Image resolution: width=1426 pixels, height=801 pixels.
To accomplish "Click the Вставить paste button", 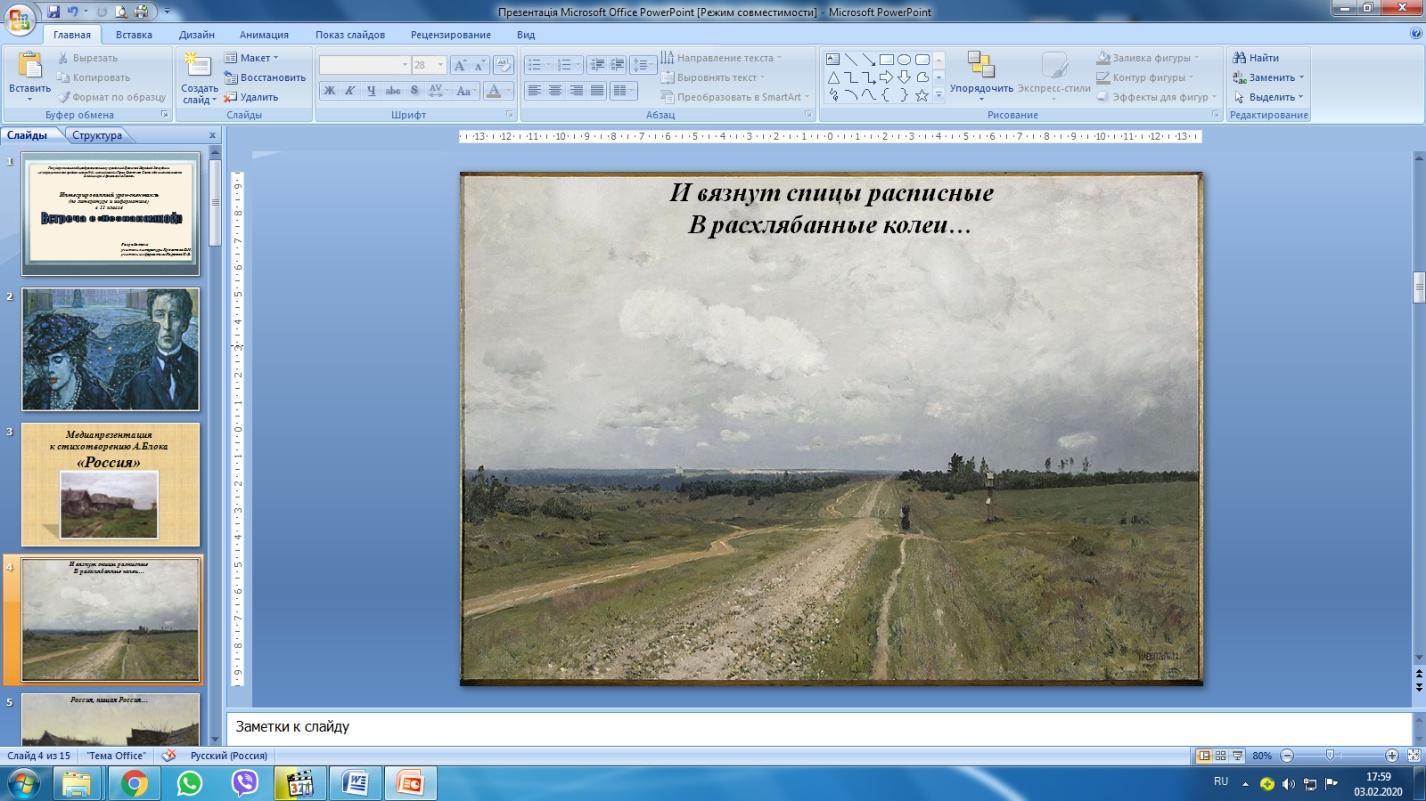I will pyautogui.click(x=29, y=76).
